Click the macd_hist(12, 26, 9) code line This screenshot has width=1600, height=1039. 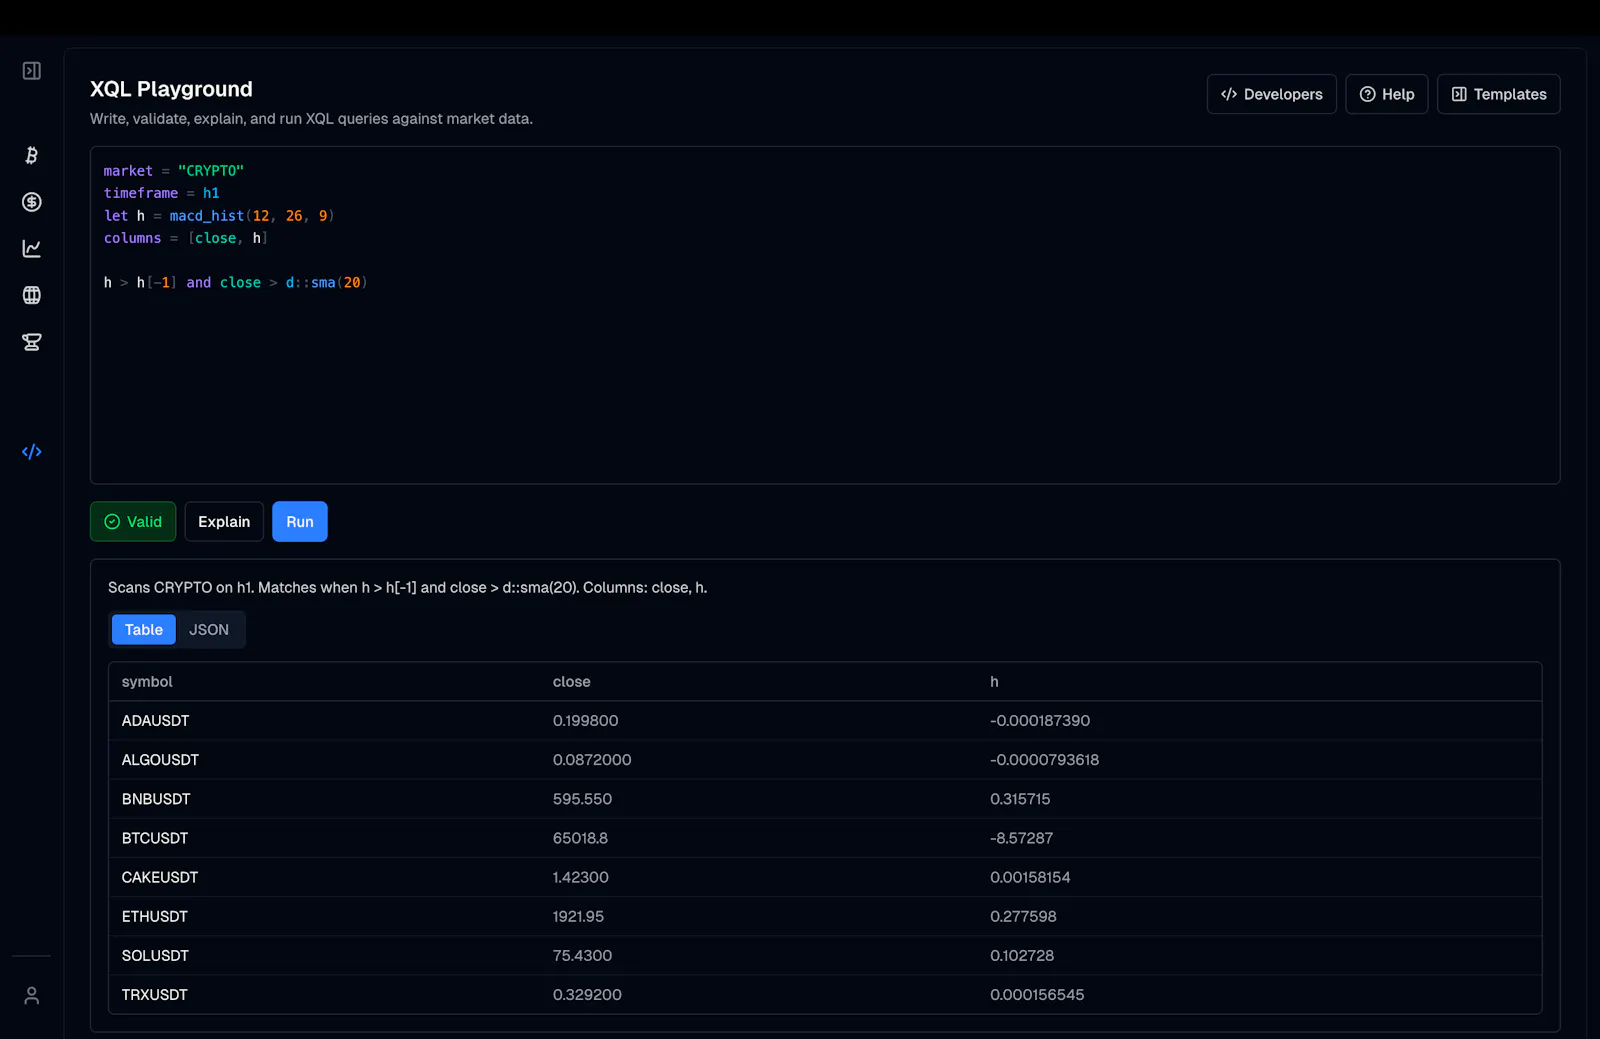pos(219,216)
